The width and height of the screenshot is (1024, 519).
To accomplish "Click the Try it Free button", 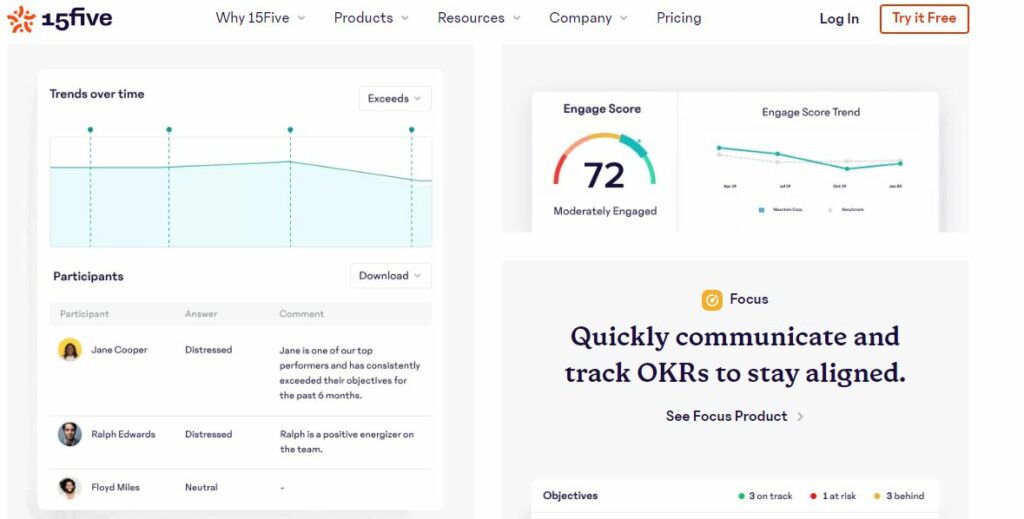I will pos(924,19).
